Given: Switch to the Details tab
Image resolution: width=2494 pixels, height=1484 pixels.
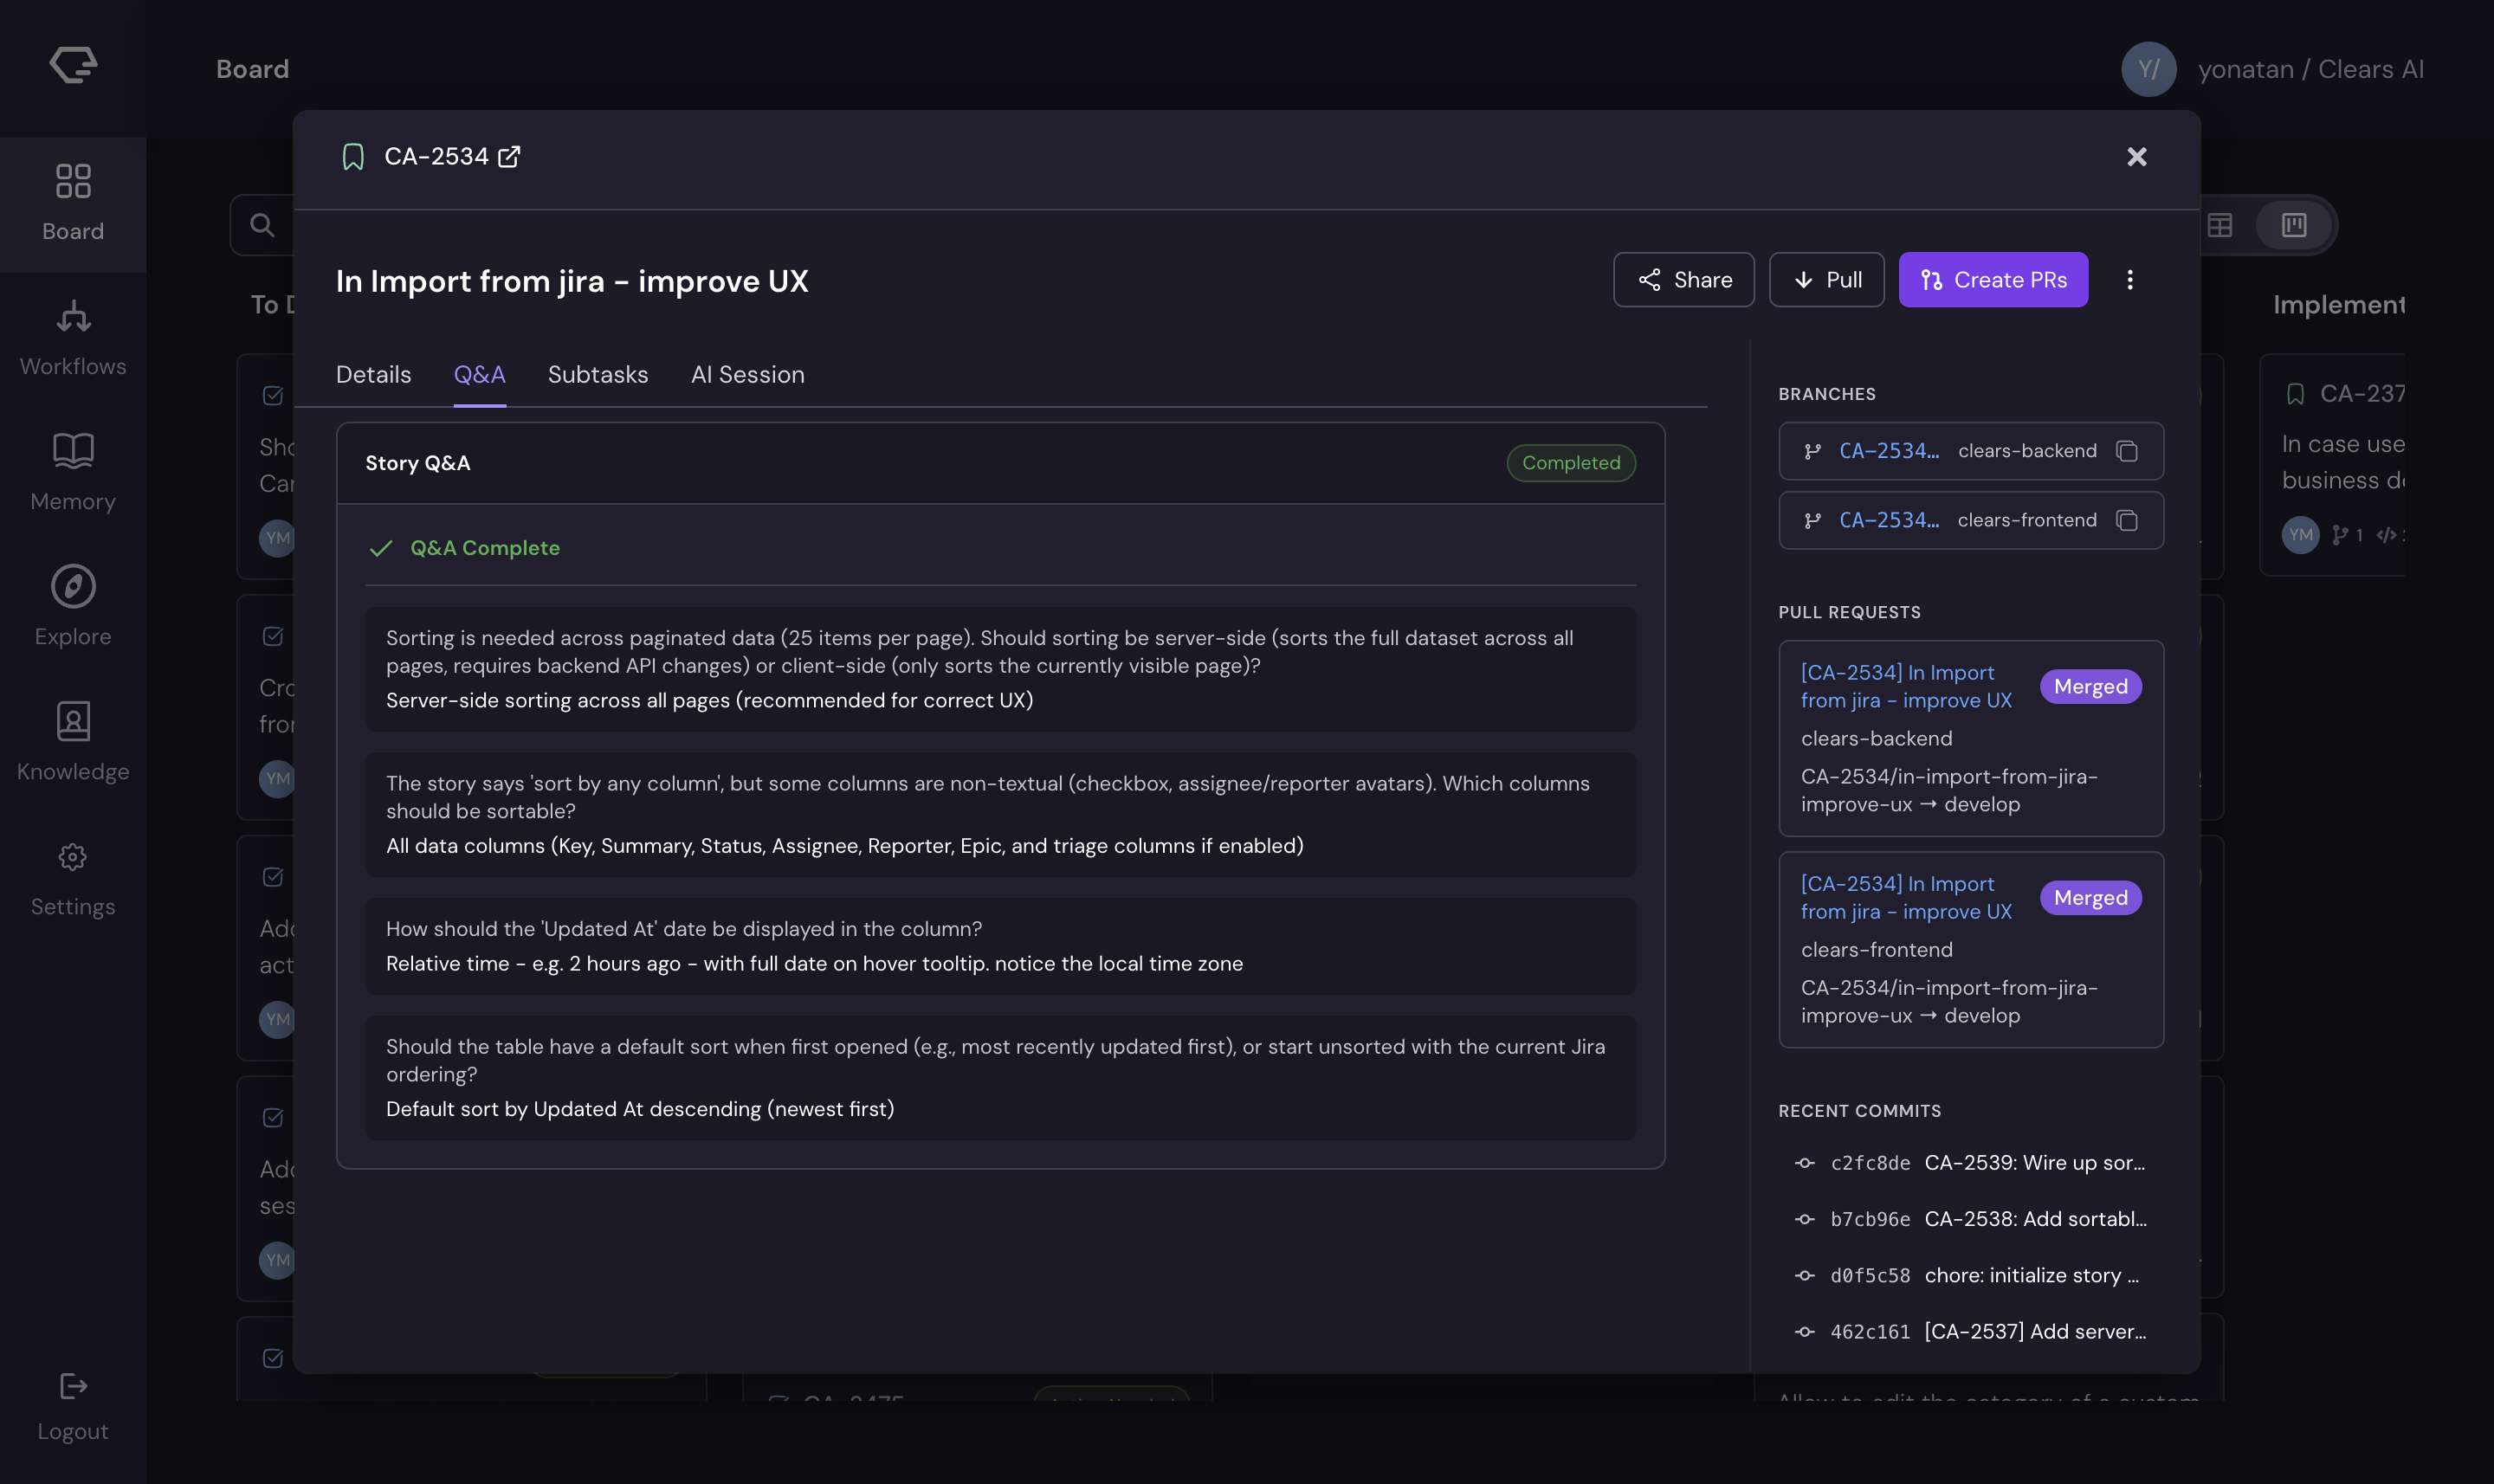Looking at the screenshot, I should [x=374, y=375].
